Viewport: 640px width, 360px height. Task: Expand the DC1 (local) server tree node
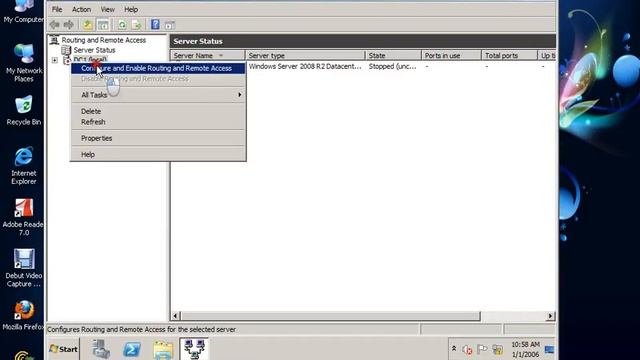[x=55, y=60]
